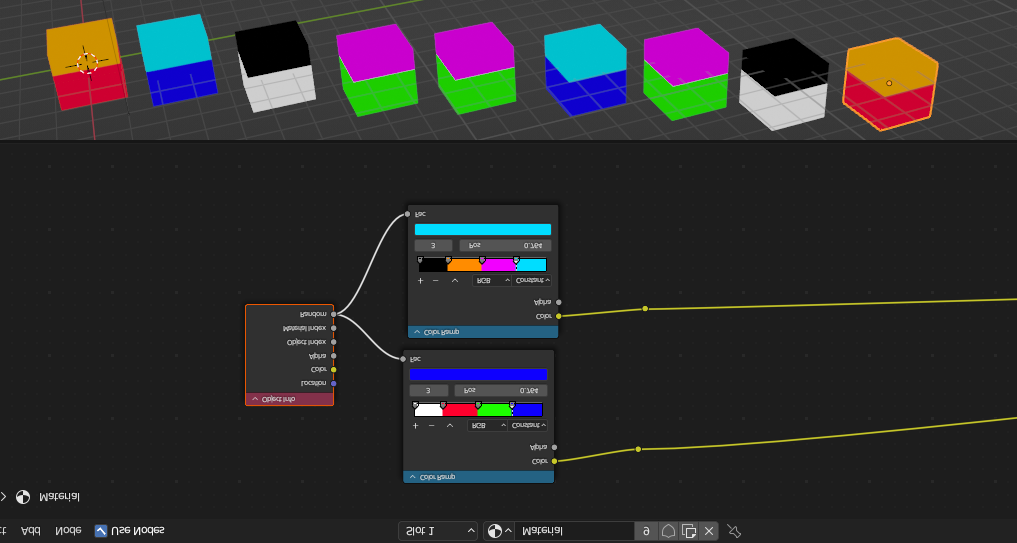This screenshot has height=543, width=1017.
Task: Select the reroute dot on the lower yellow wire
Action: (638, 449)
